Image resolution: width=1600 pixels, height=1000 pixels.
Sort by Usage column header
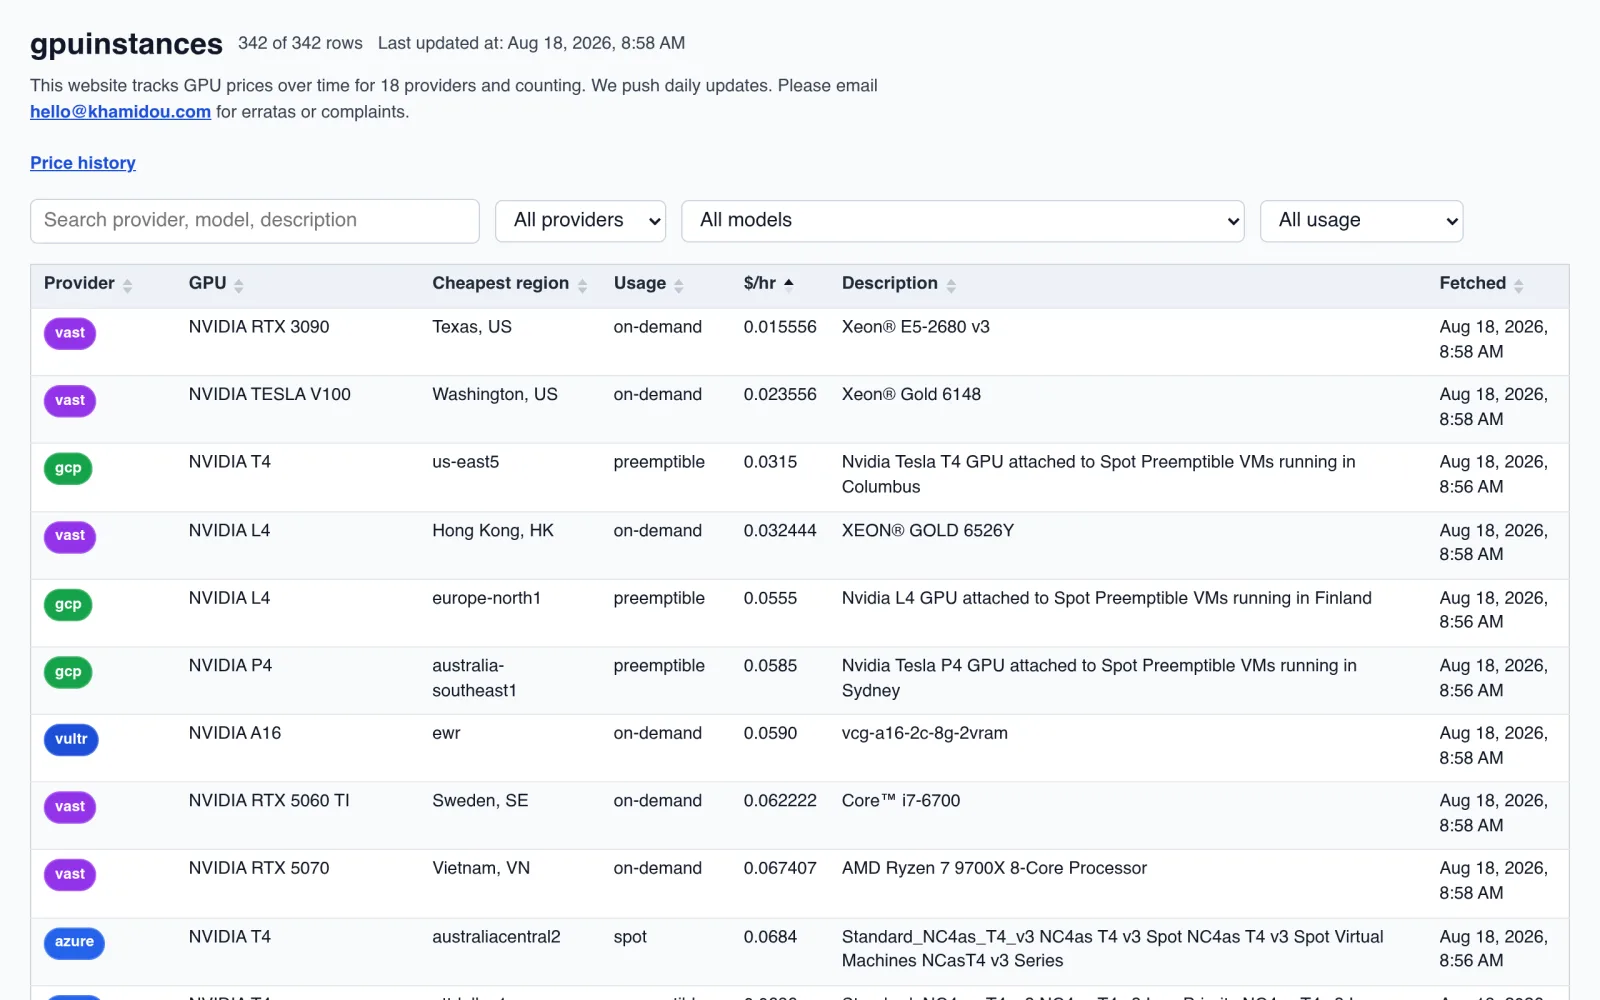(x=649, y=284)
